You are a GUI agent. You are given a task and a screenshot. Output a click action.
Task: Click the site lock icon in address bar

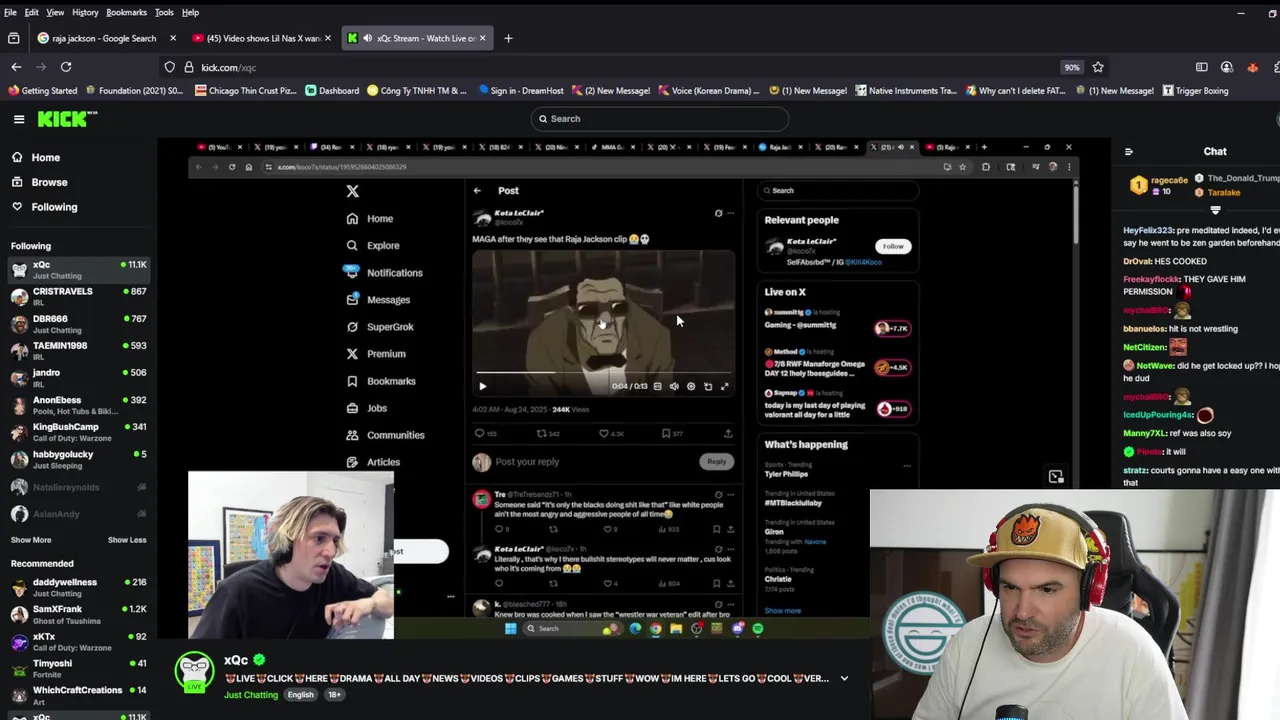click(x=187, y=67)
